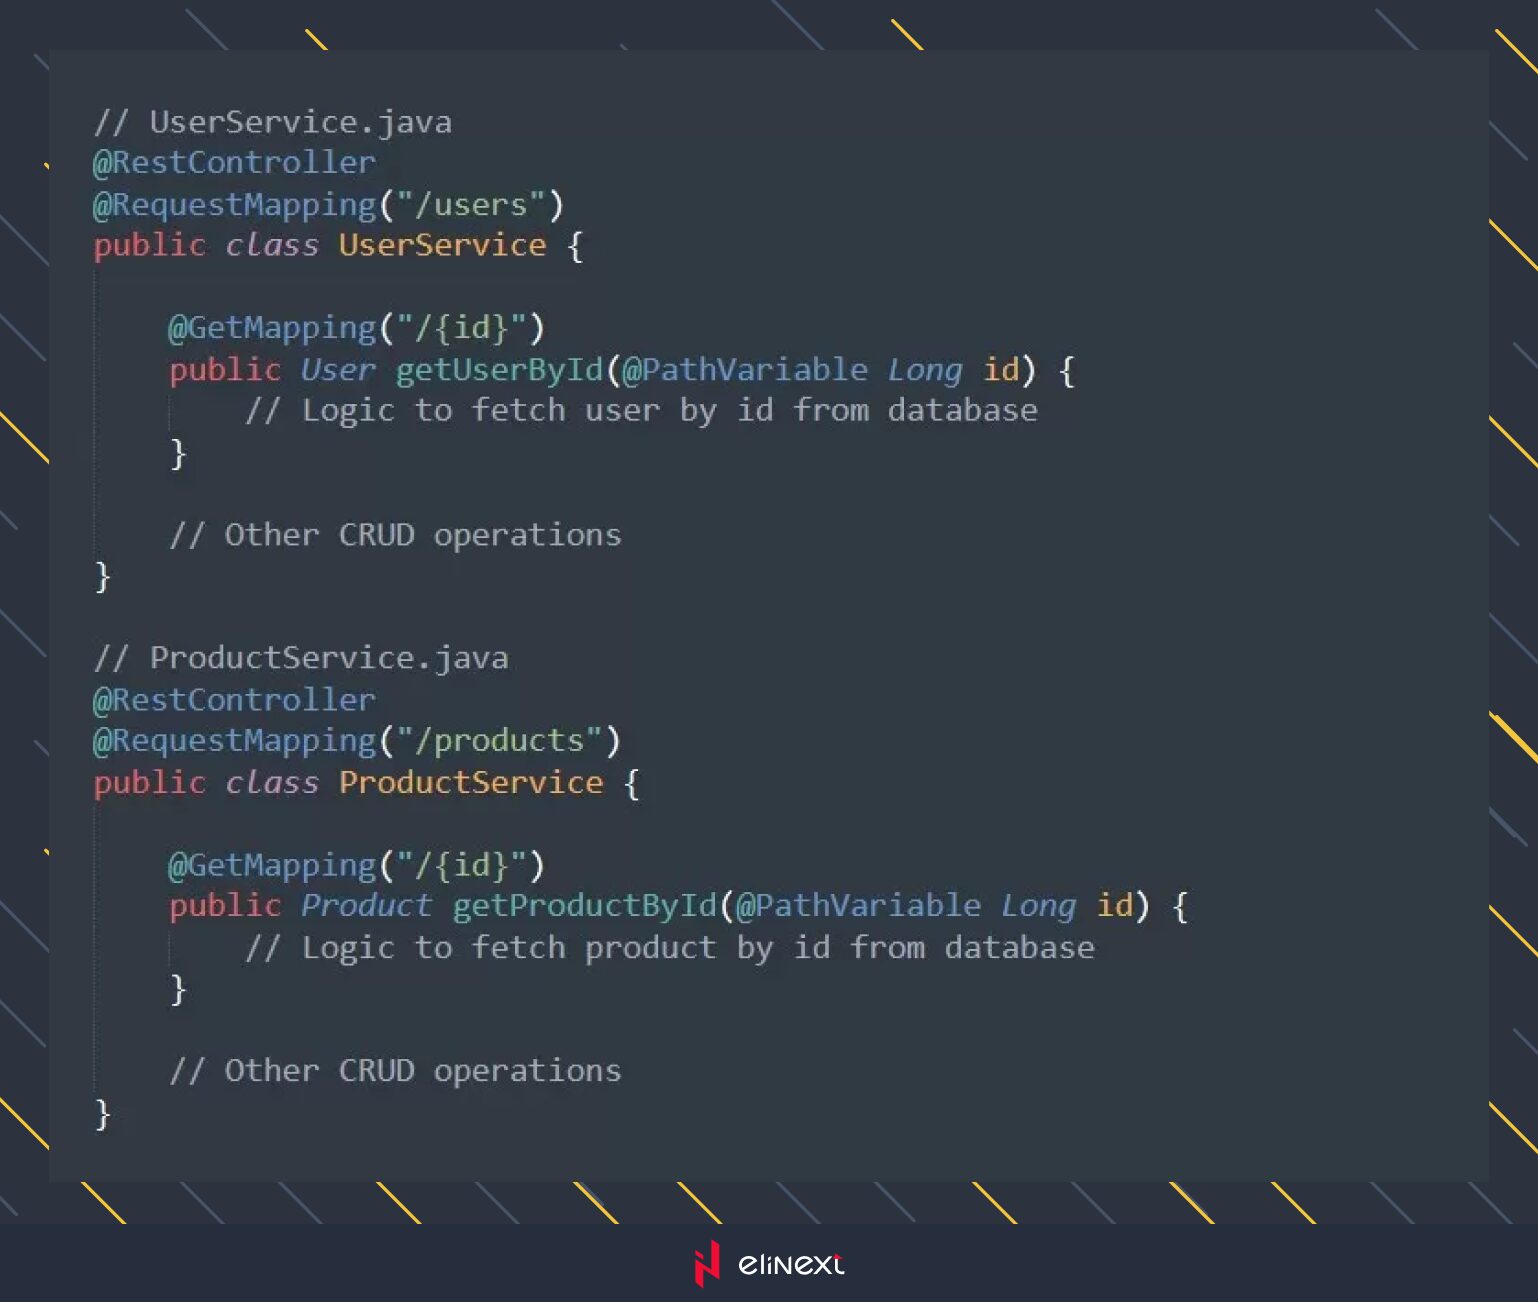Click the closing brace ending ProductService class
Viewport: 1538px width, 1302px height.
point(102,1113)
